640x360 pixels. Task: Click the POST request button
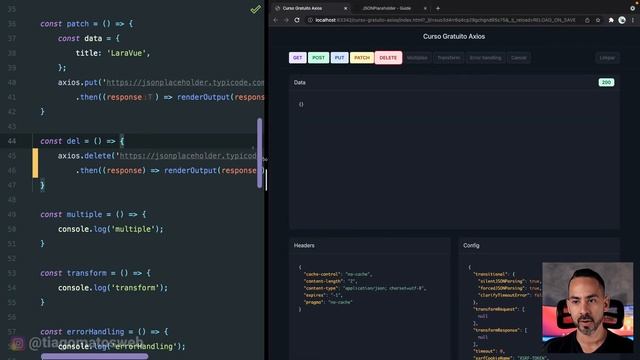tap(318, 58)
